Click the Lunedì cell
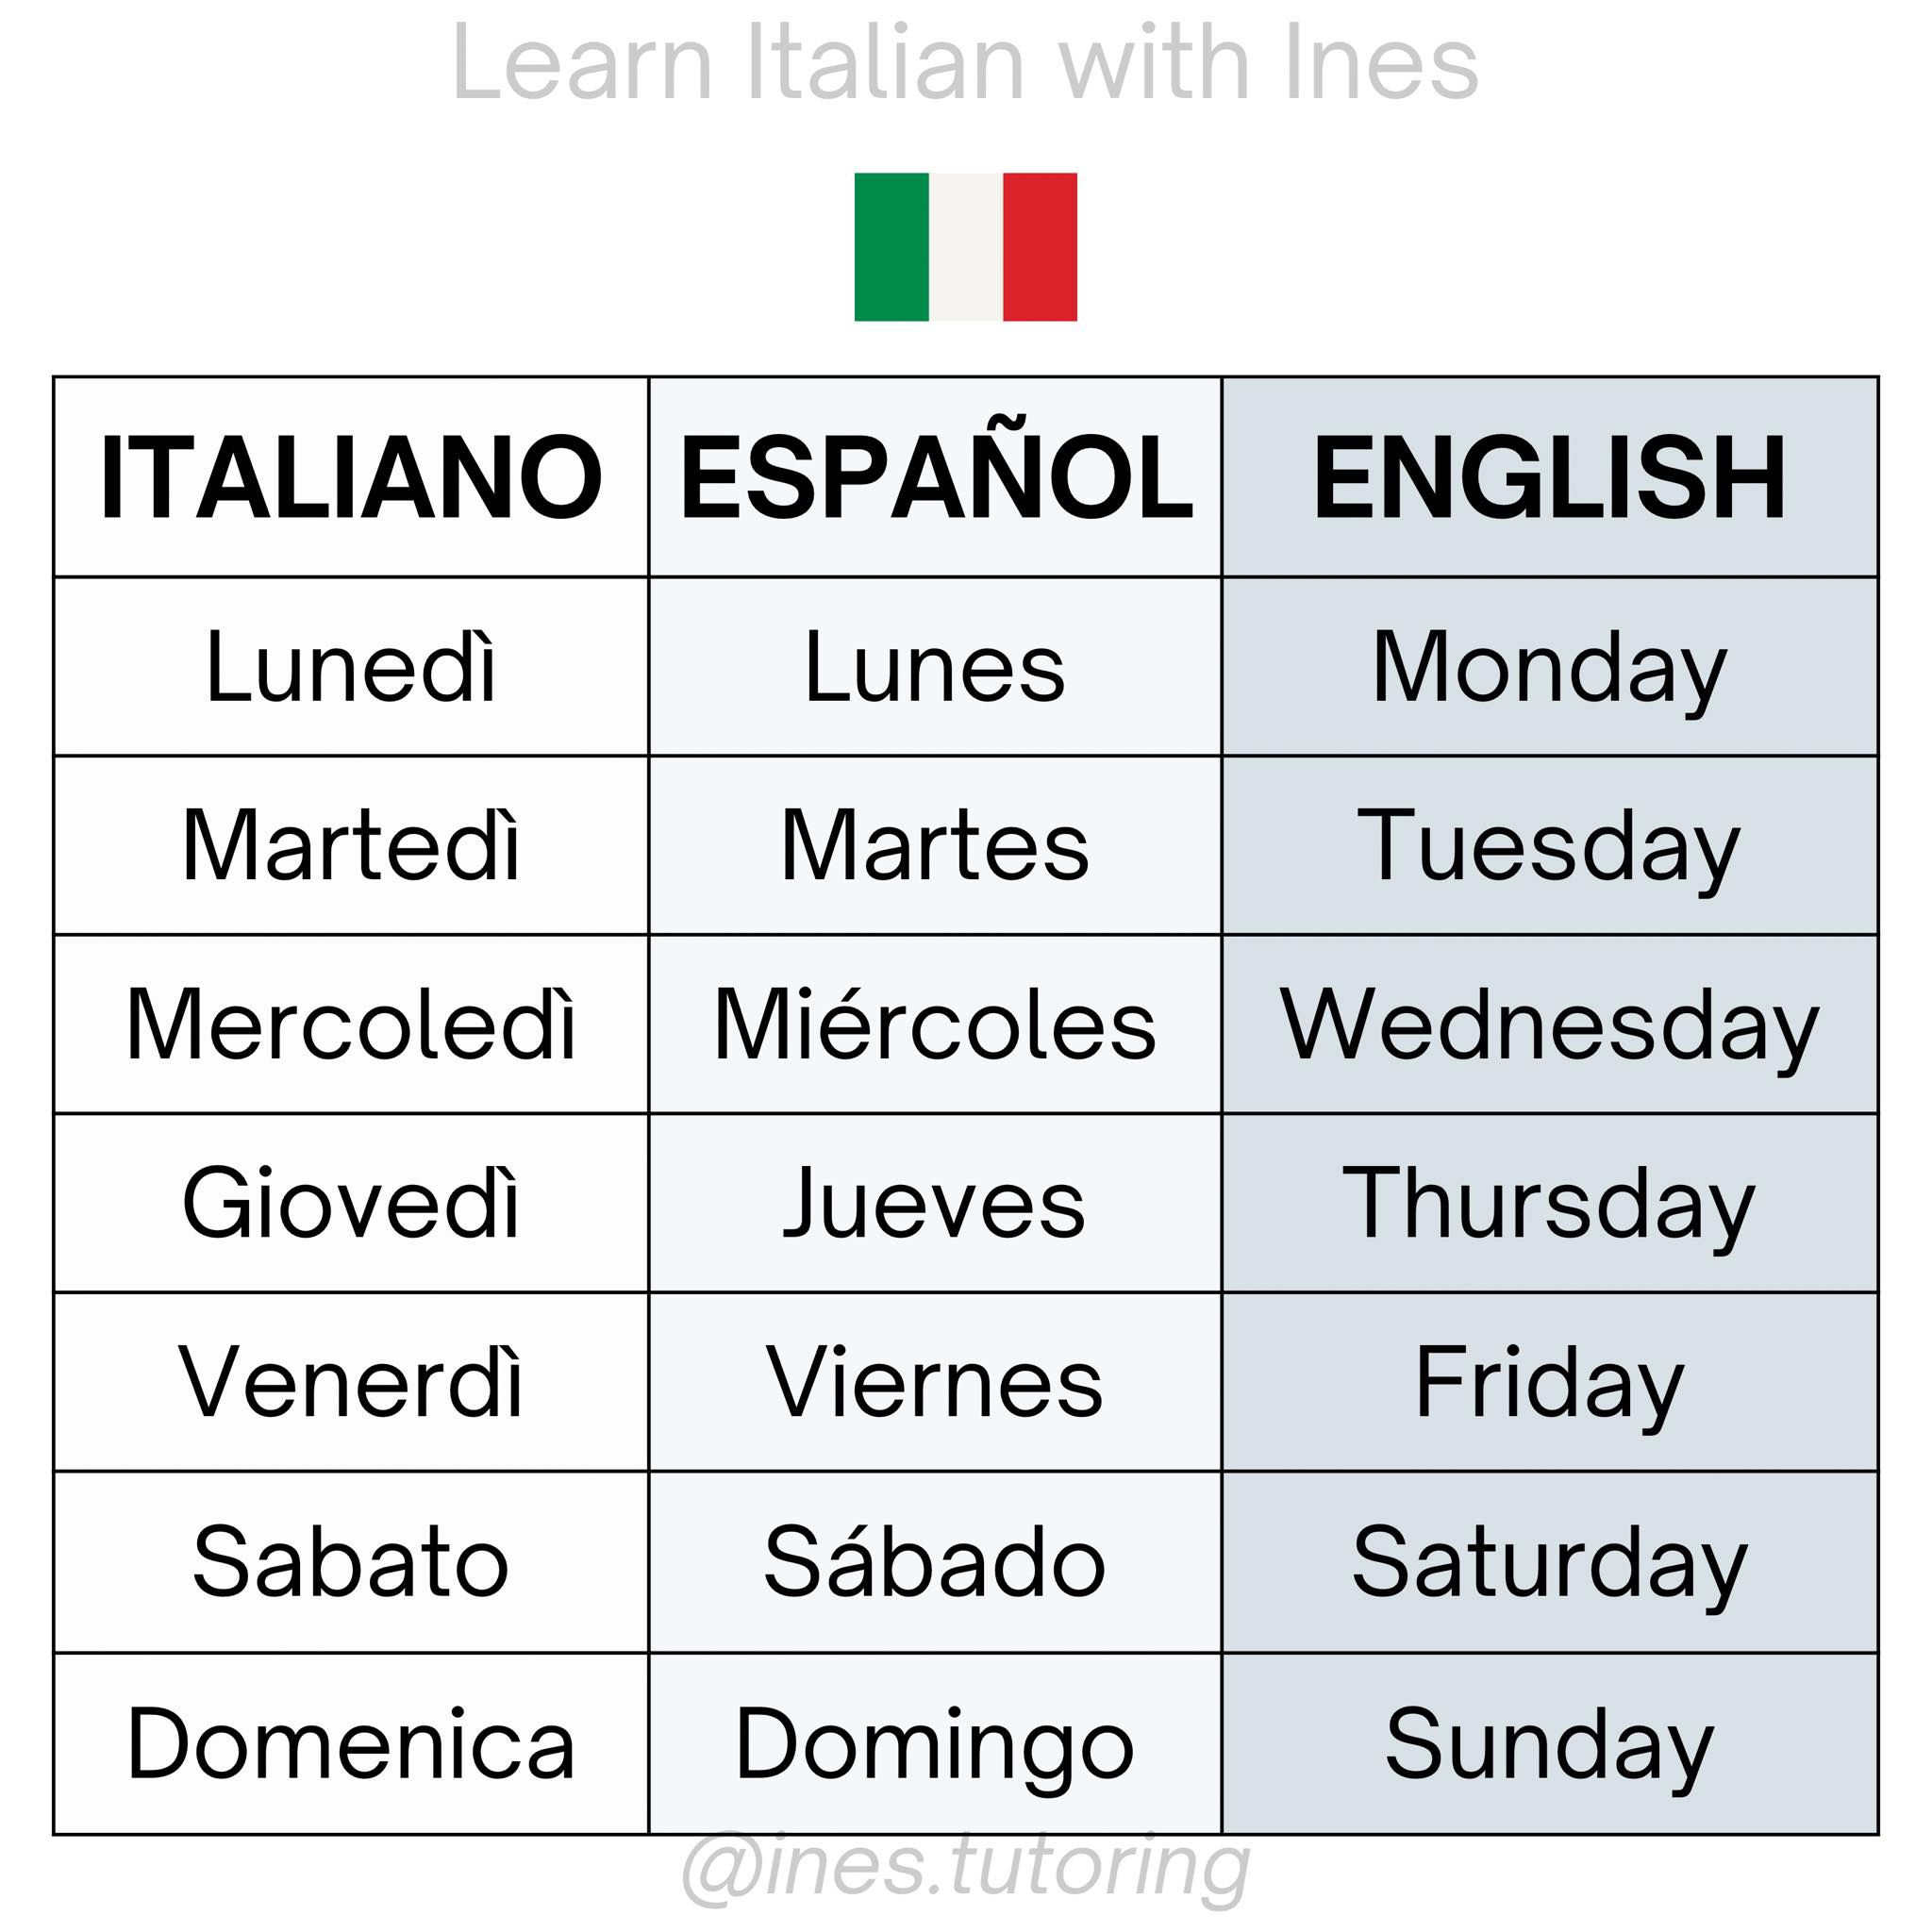1932x1932 pixels. tap(351, 666)
